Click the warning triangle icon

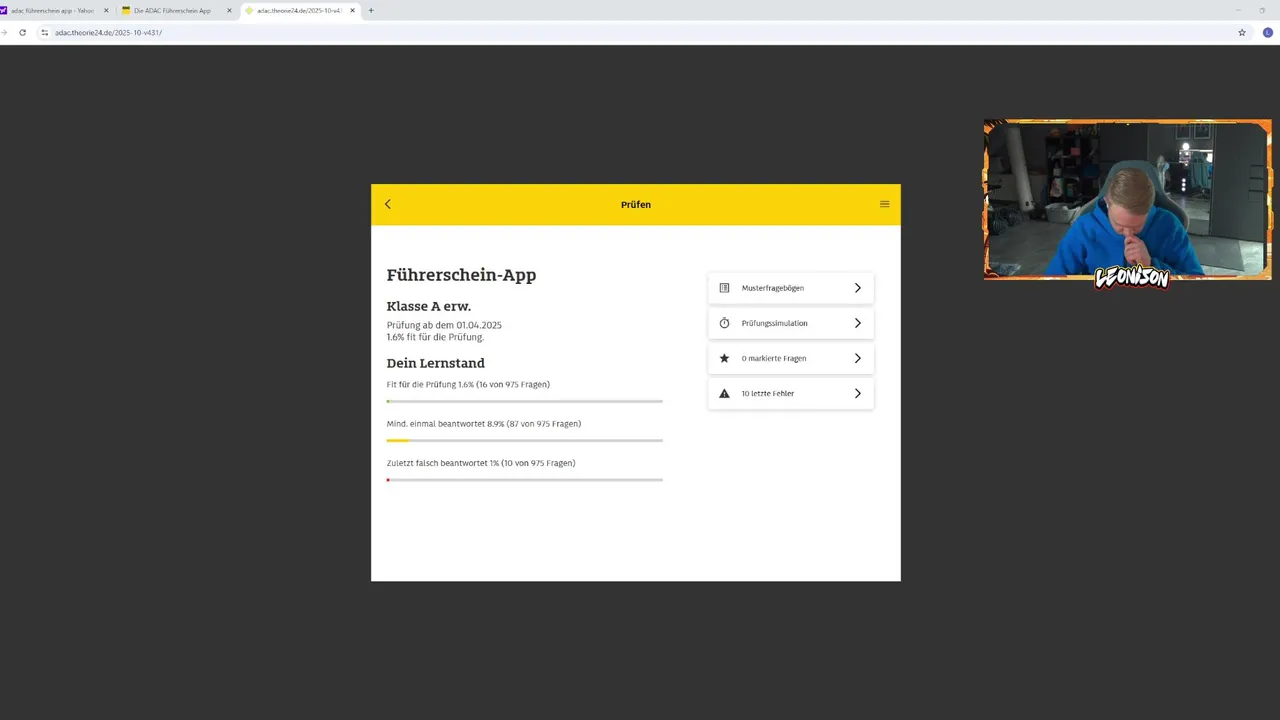(x=724, y=393)
